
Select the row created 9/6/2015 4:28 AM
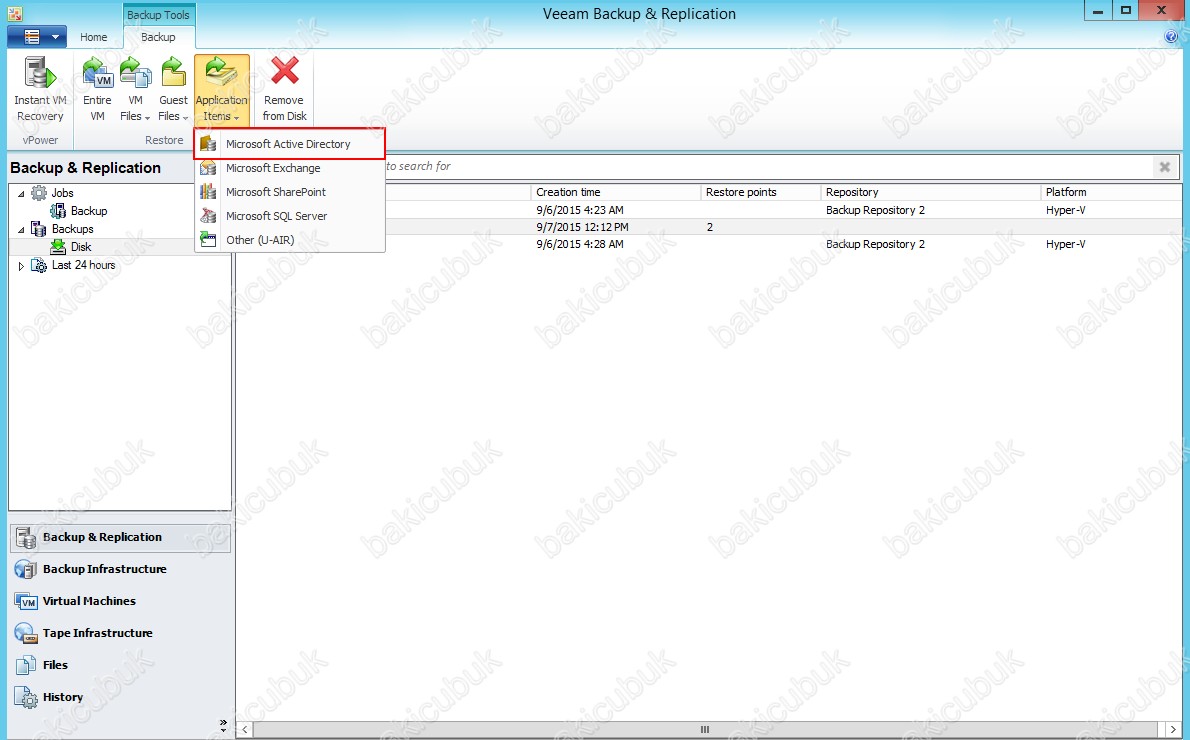coord(709,244)
